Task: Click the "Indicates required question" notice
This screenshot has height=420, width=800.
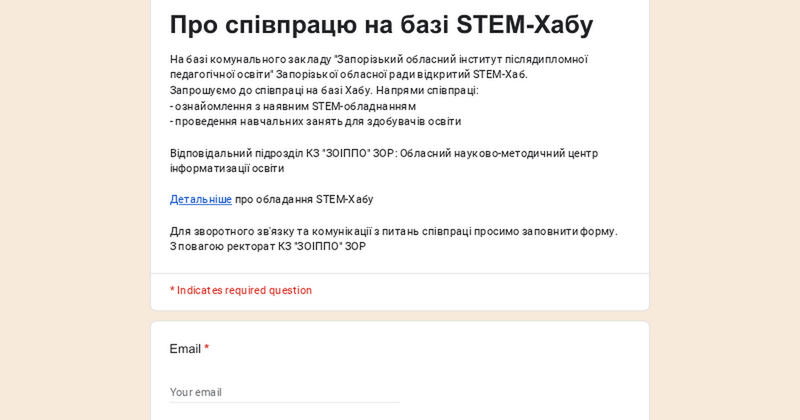Action: coord(245,290)
